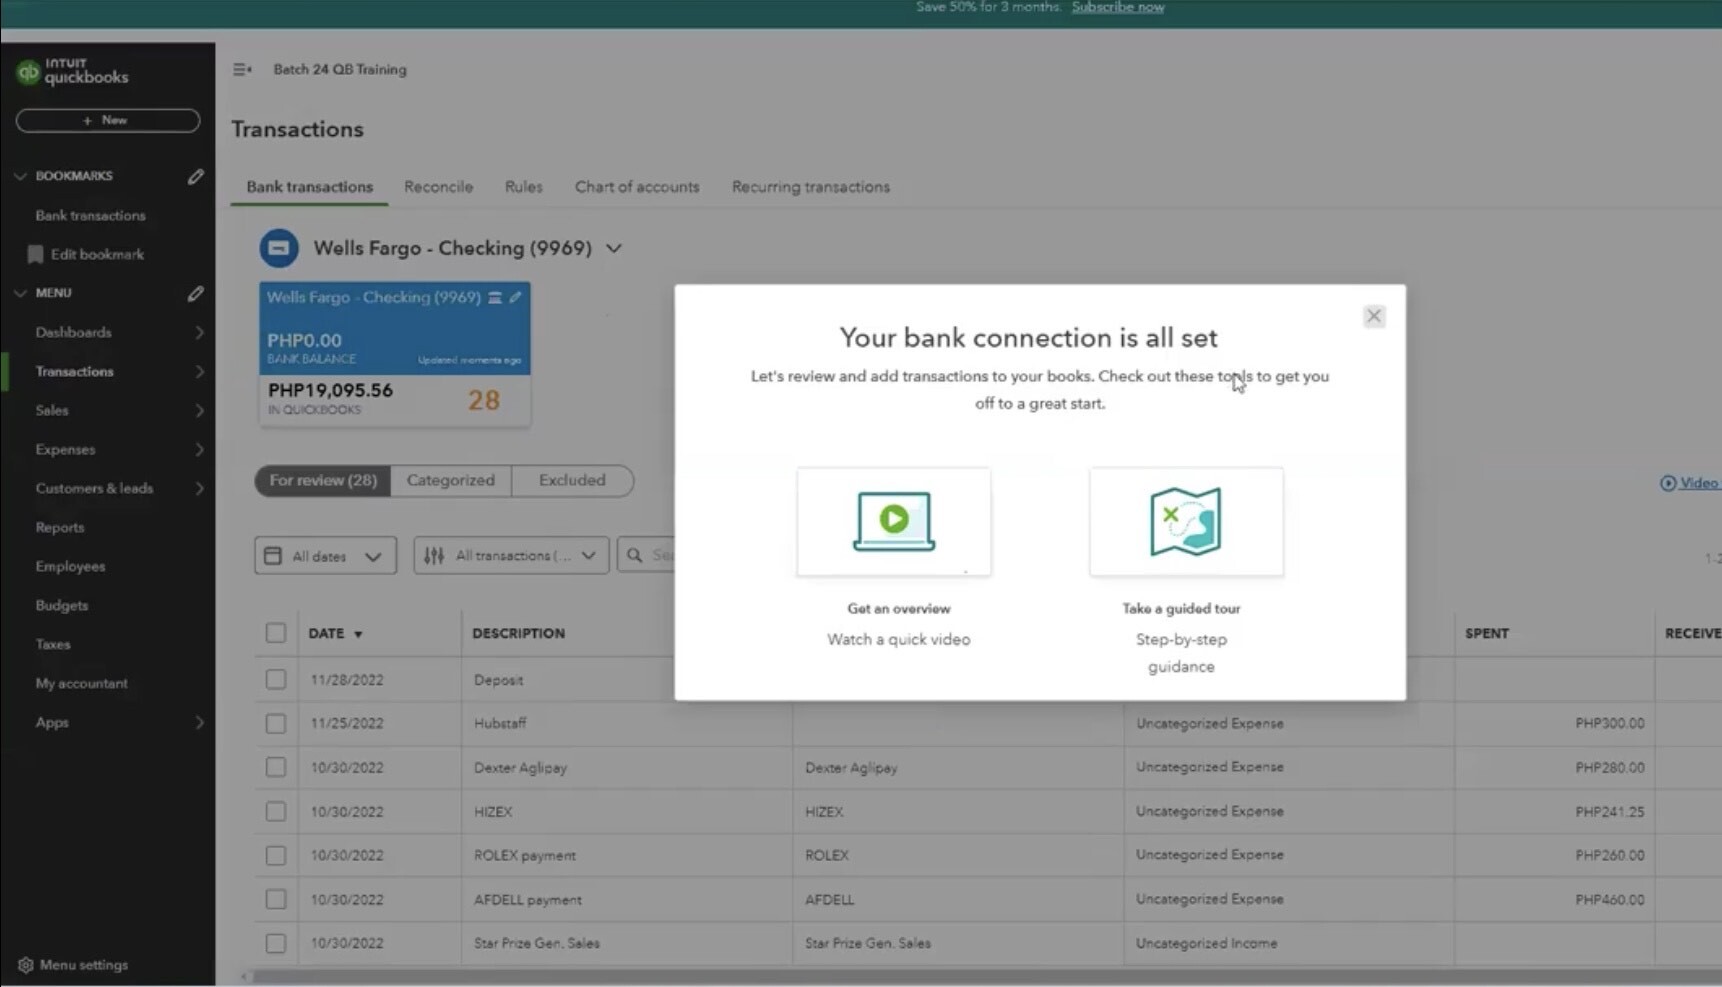Image resolution: width=1722 pixels, height=987 pixels.
Task: Edit Wells Fargo account card pencil icon
Action: (515, 297)
